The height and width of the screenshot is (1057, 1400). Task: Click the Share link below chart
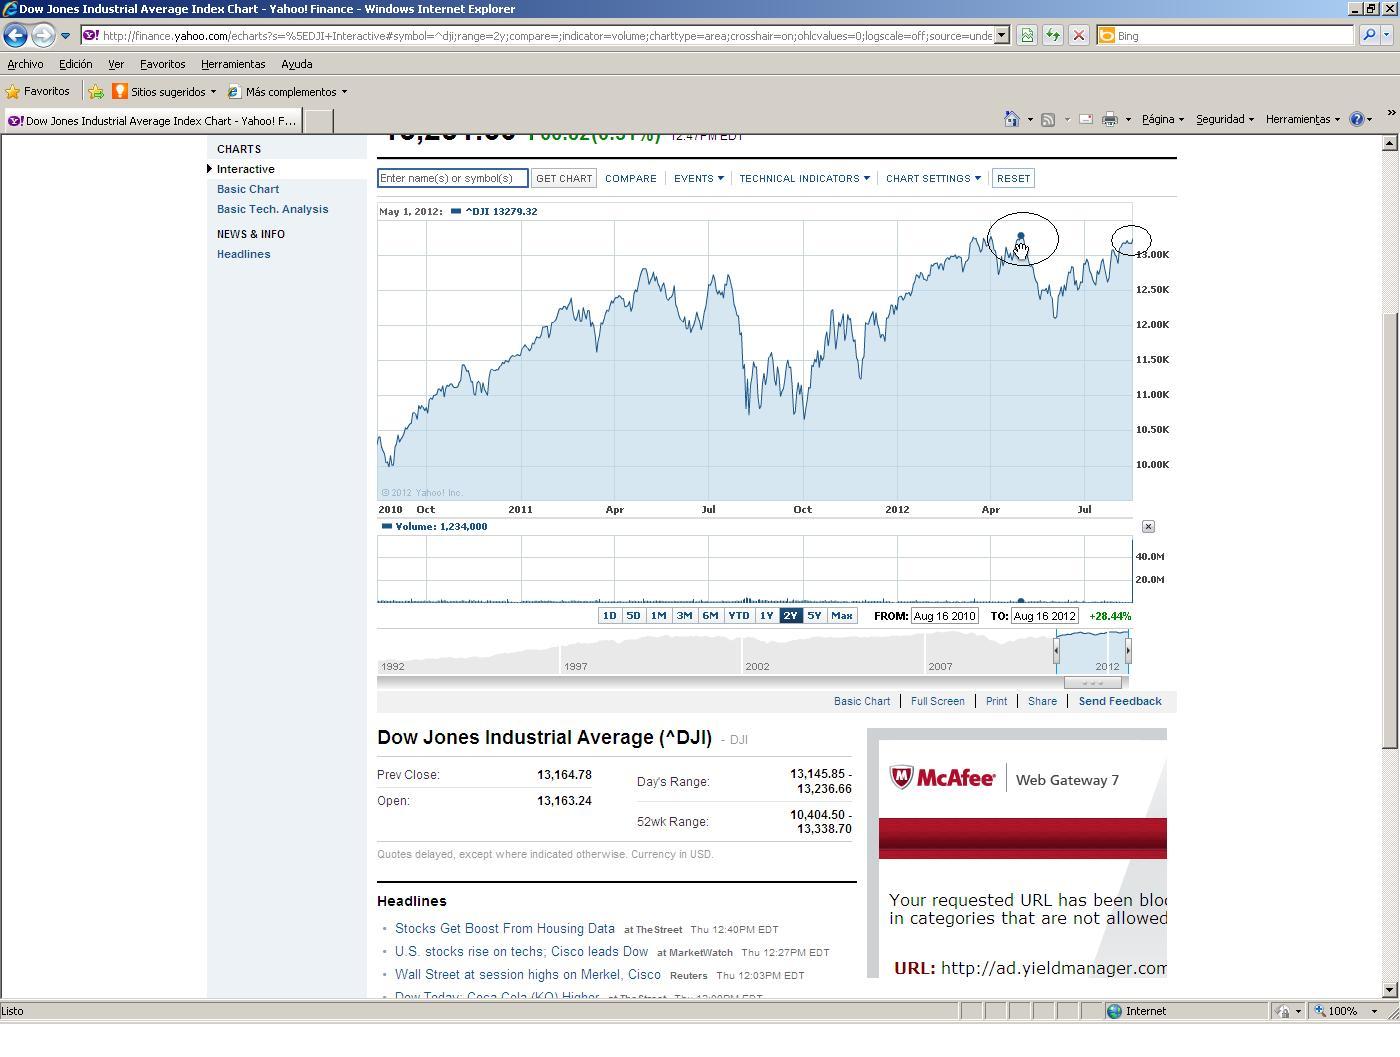tap(1042, 701)
